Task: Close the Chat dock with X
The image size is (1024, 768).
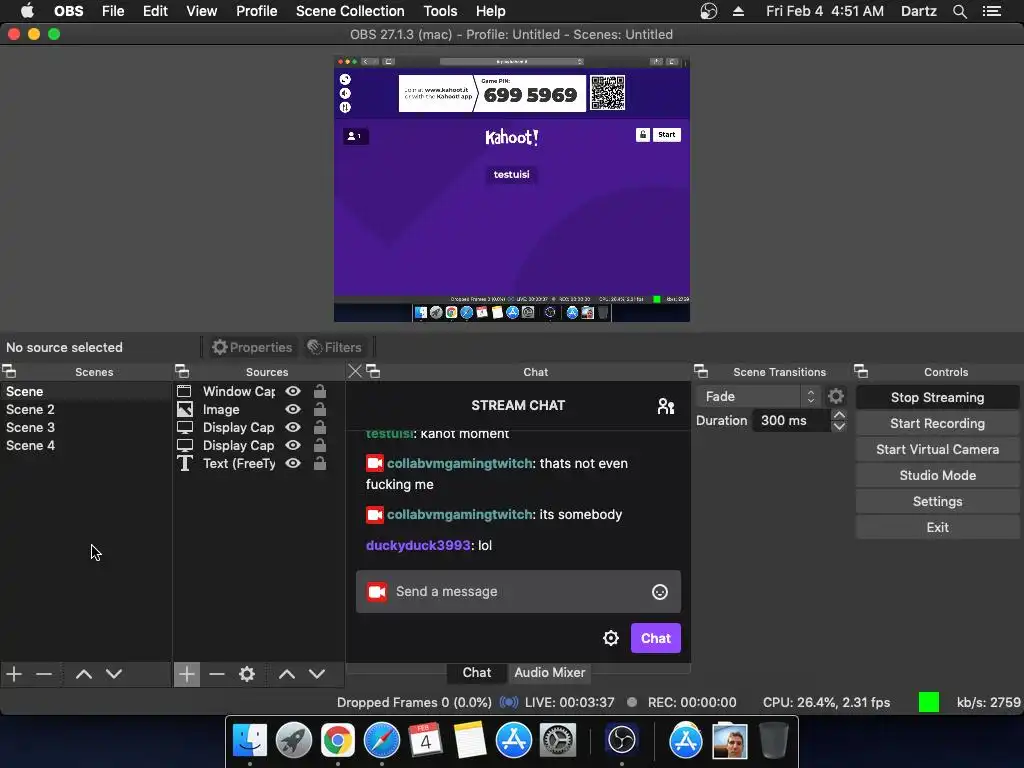Action: [355, 372]
